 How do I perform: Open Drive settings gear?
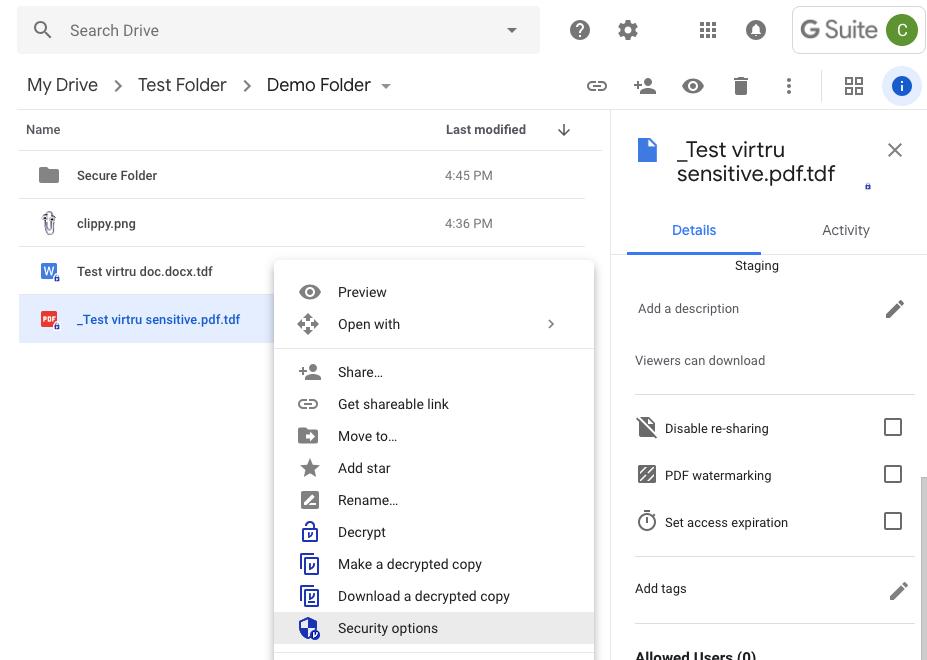pos(628,30)
